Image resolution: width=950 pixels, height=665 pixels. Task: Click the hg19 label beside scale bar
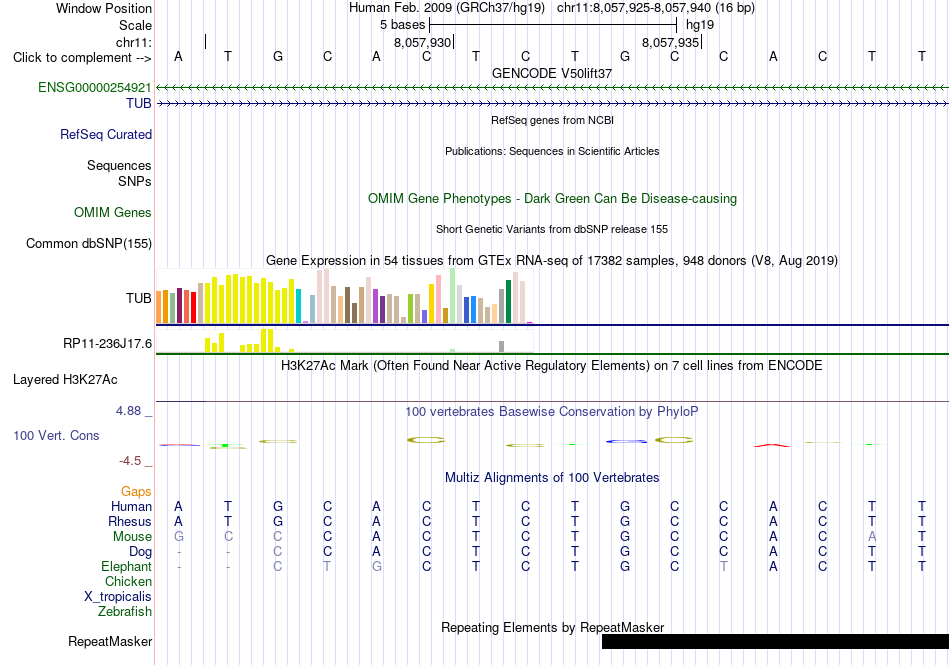pyautogui.click(x=700, y=25)
